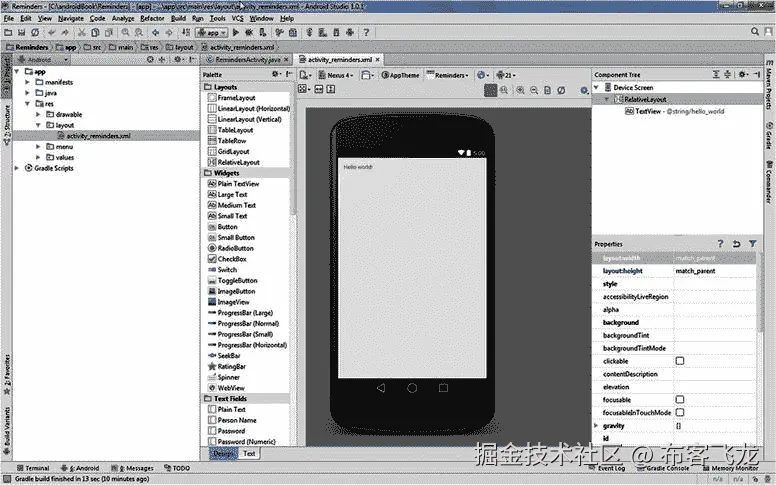Click the Copy icon in main toolbar
The width and height of the screenshot is (776, 485).
(95, 33)
